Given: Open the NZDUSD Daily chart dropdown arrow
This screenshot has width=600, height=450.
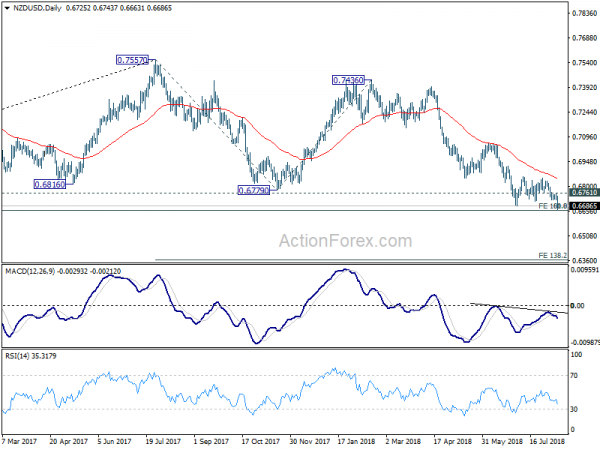Looking at the screenshot, I should [7, 8].
